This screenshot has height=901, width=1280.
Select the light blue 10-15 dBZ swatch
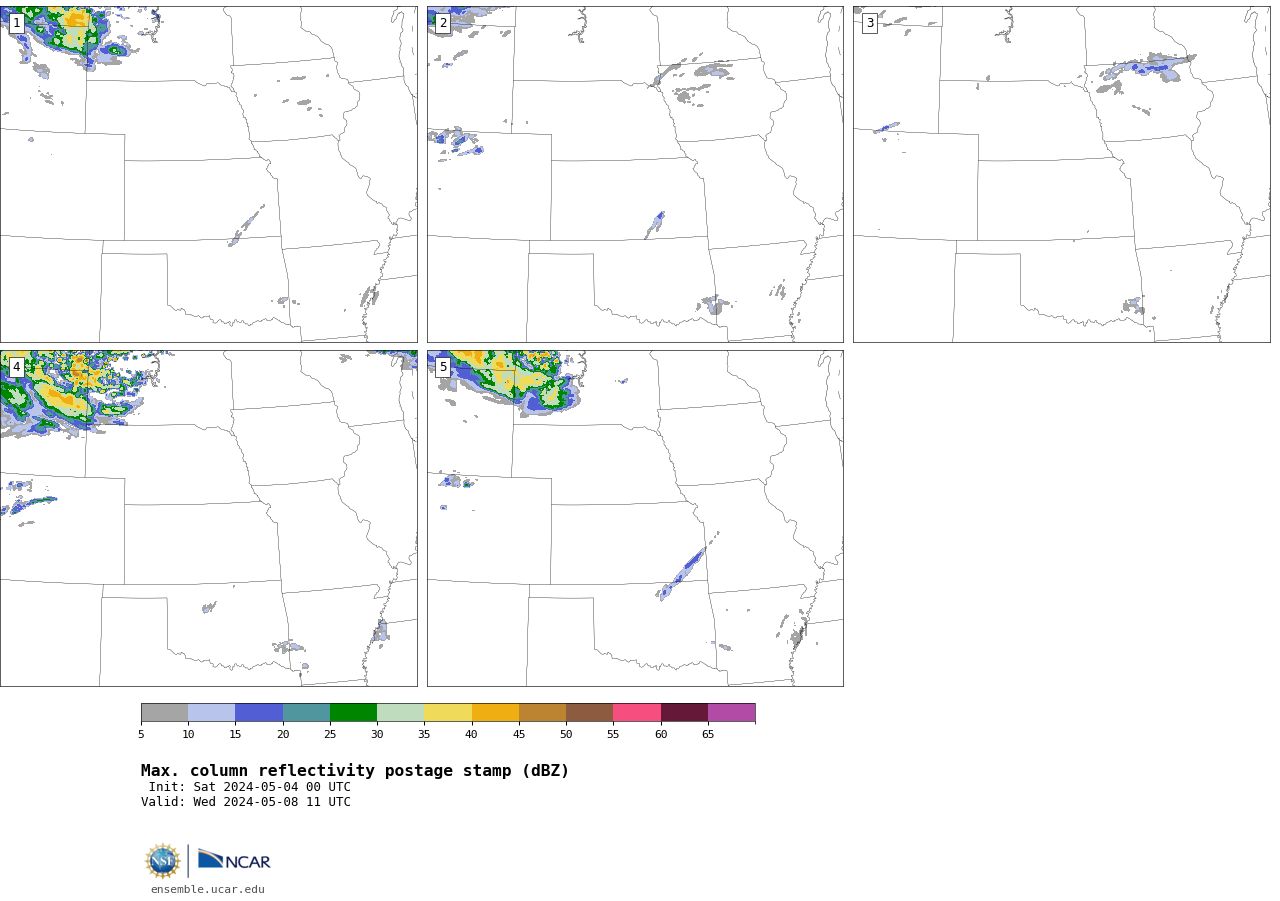212,713
